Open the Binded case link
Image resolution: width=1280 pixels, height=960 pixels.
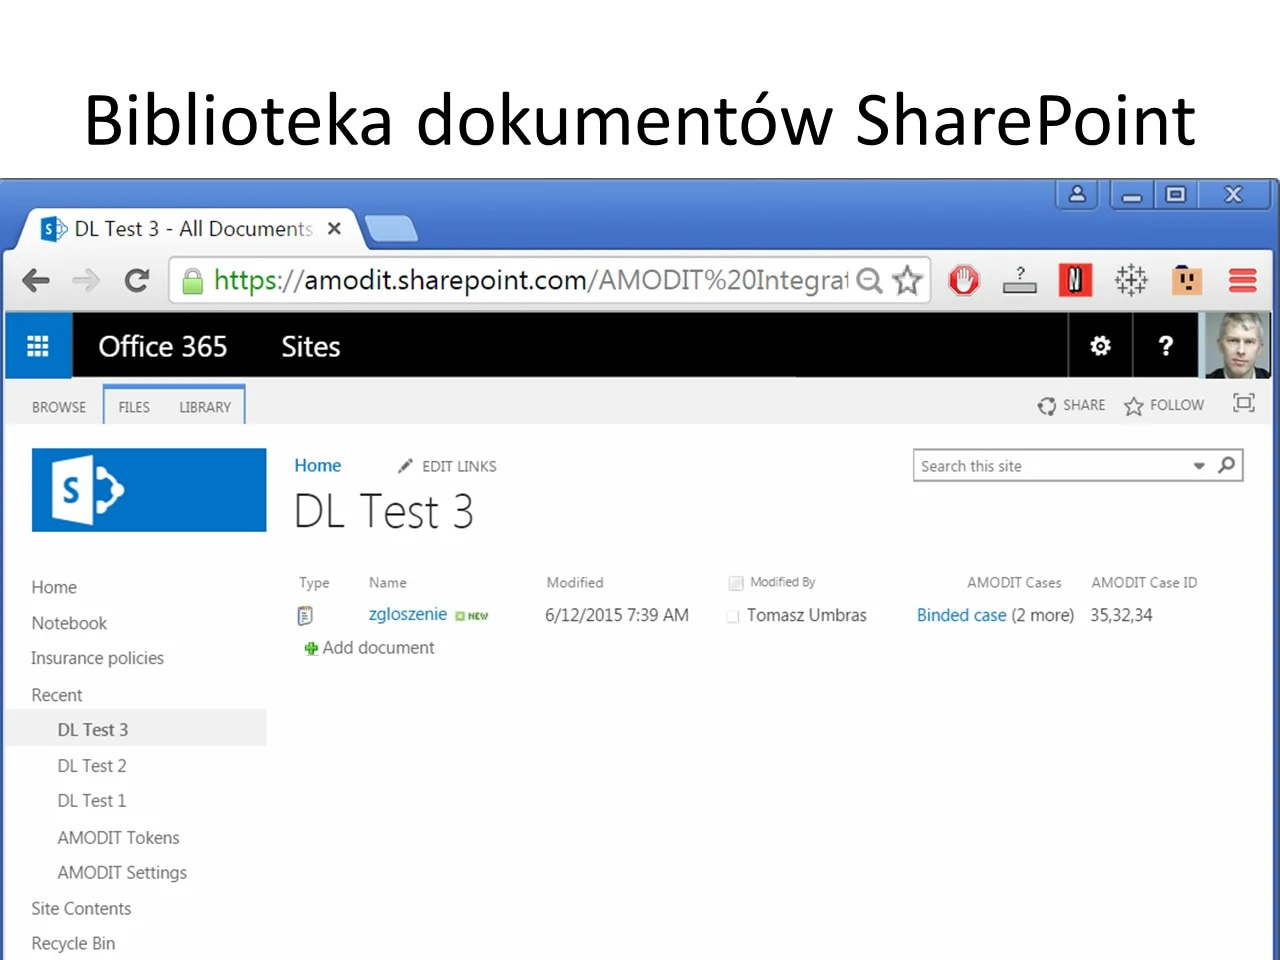pos(962,615)
